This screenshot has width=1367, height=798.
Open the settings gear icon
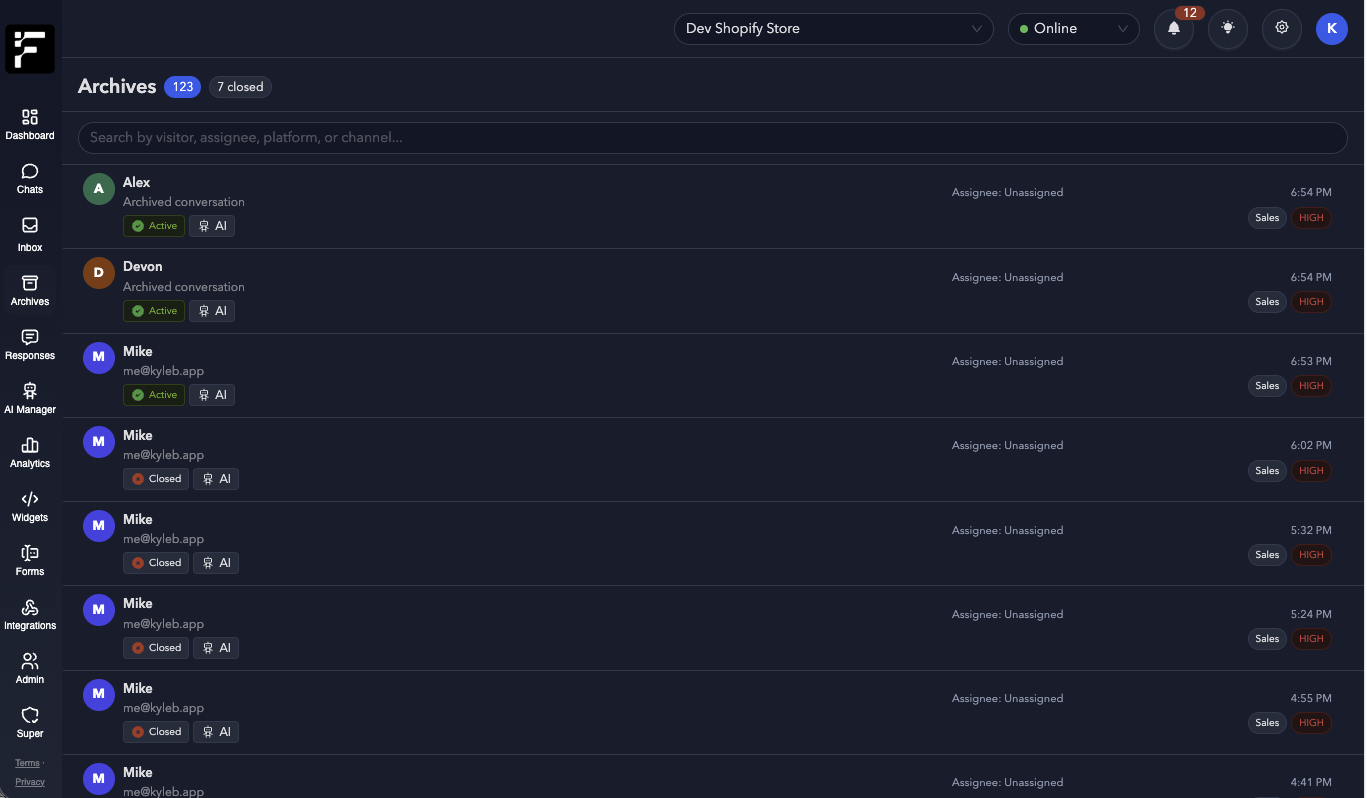[1282, 29]
